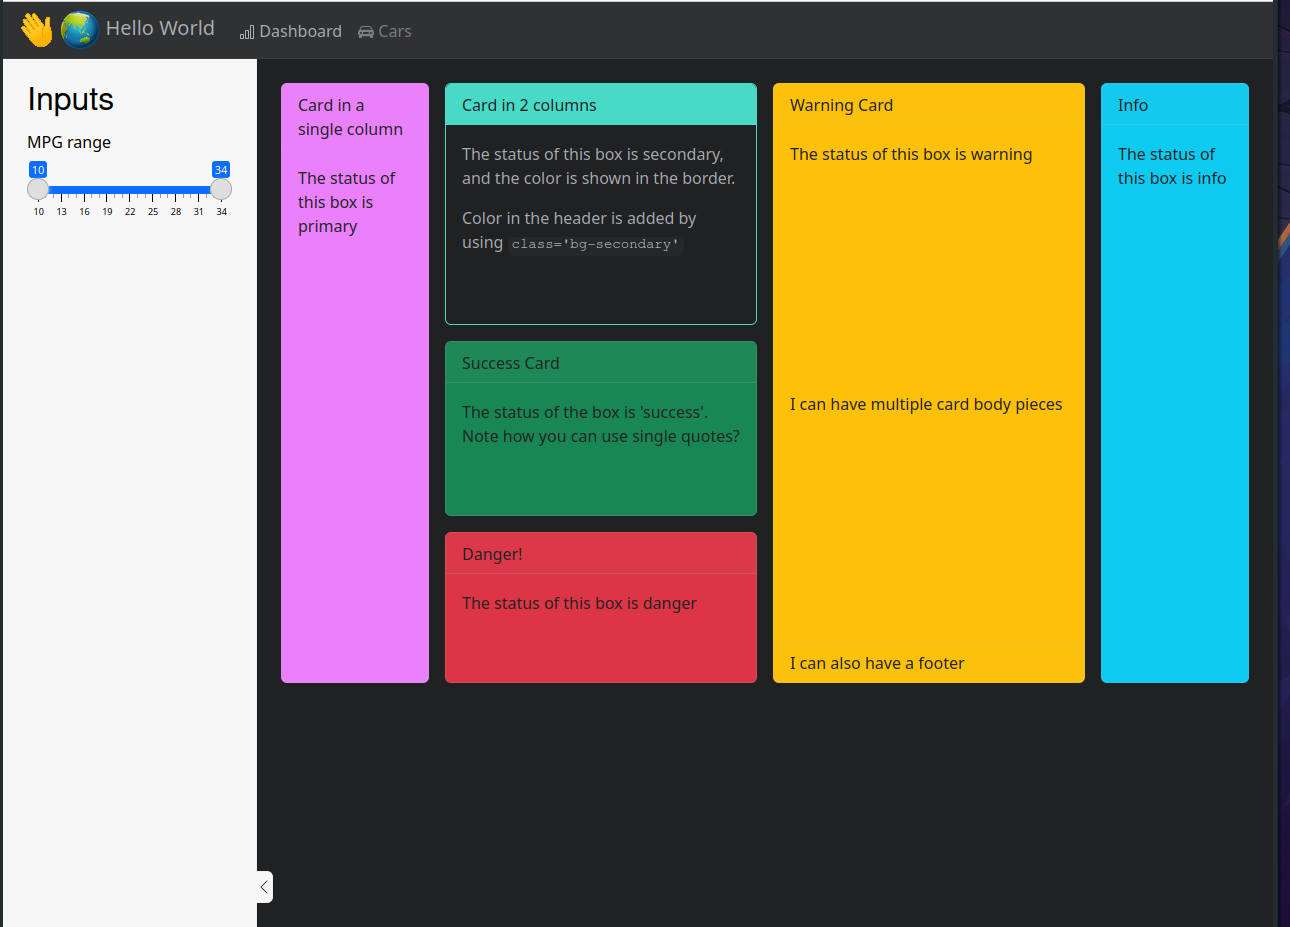This screenshot has width=1290, height=927.
Task: Collapse the Inputs sidebar with the chevron
Action: (x=264, y=887)
